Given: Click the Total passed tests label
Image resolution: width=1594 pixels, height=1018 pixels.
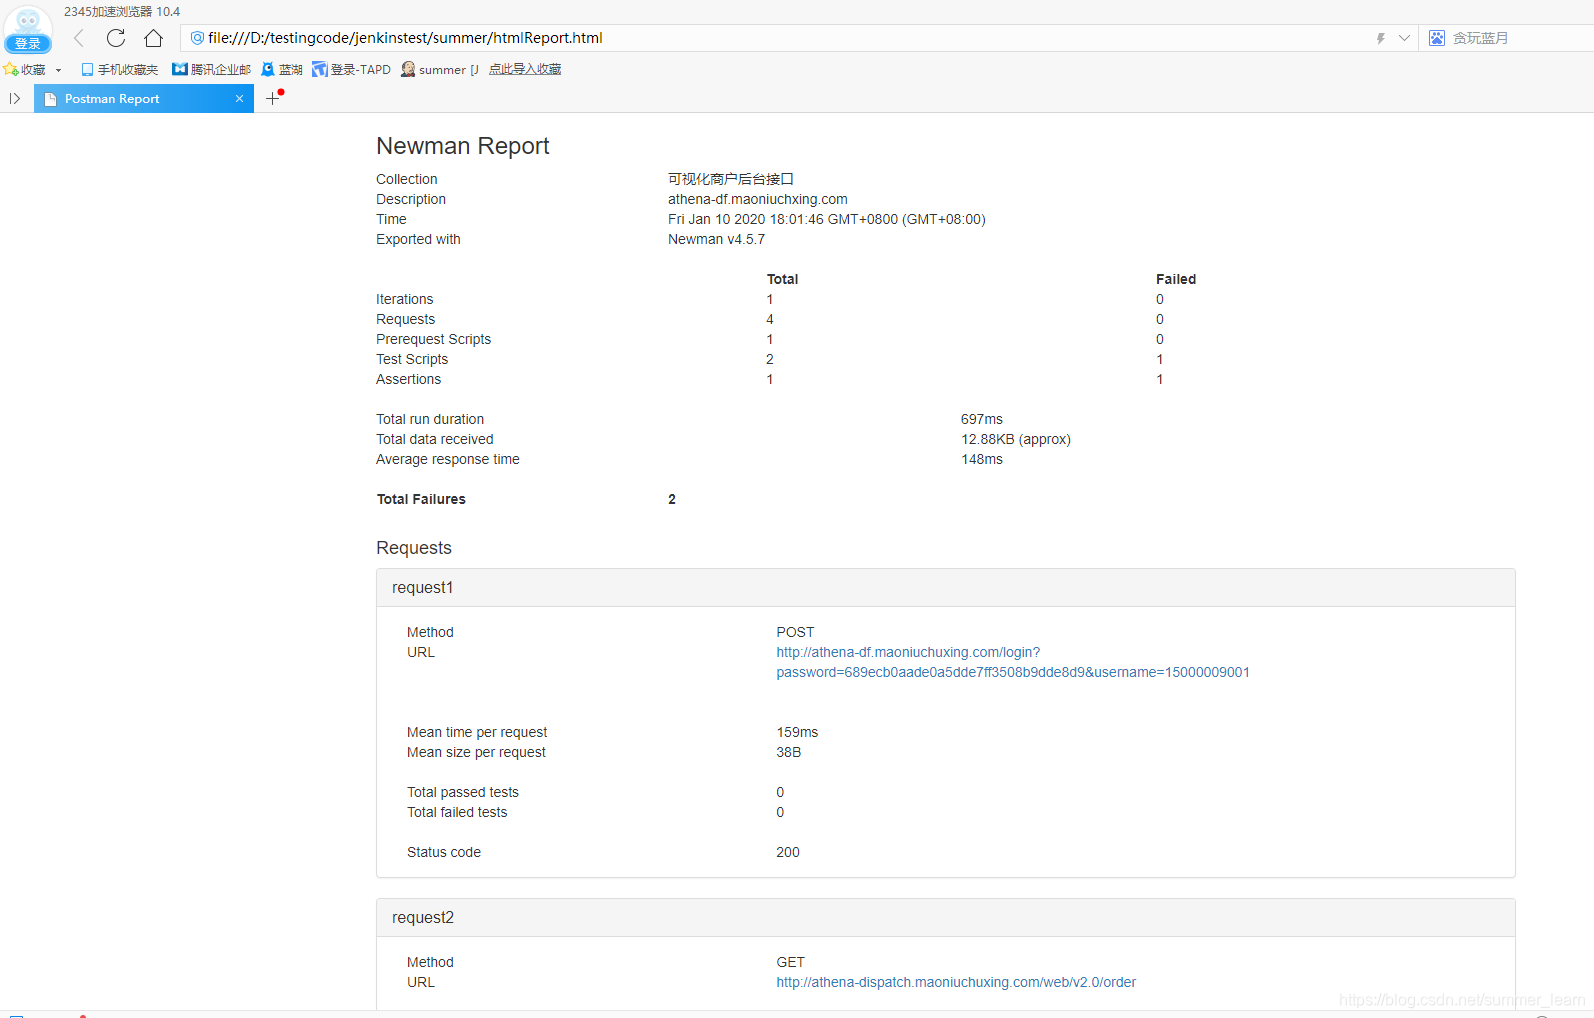Looking at the screenshot, I should [x=463, y=792].
